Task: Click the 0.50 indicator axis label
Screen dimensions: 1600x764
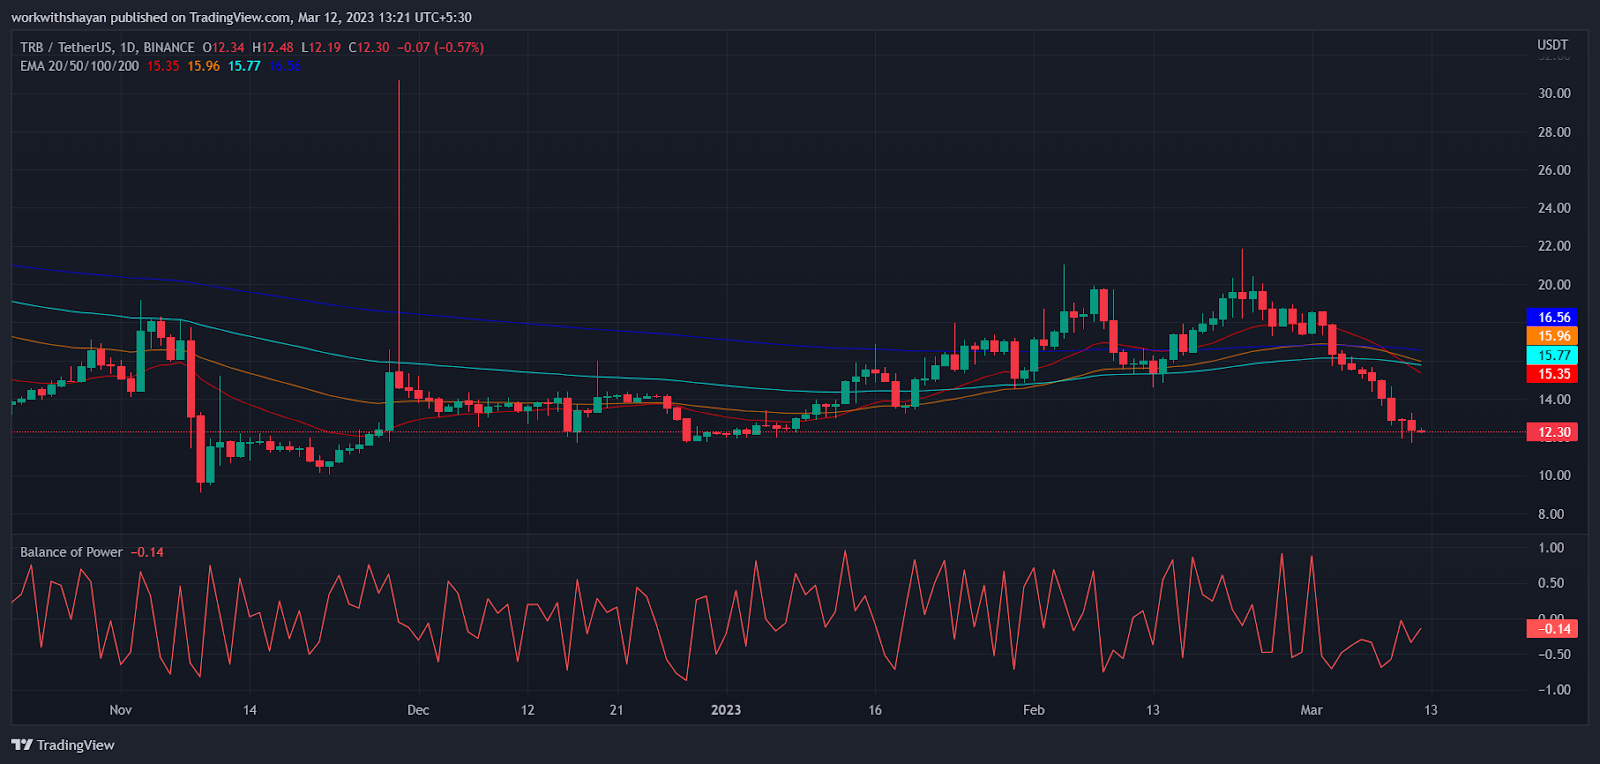Action: pos(1551,583)
